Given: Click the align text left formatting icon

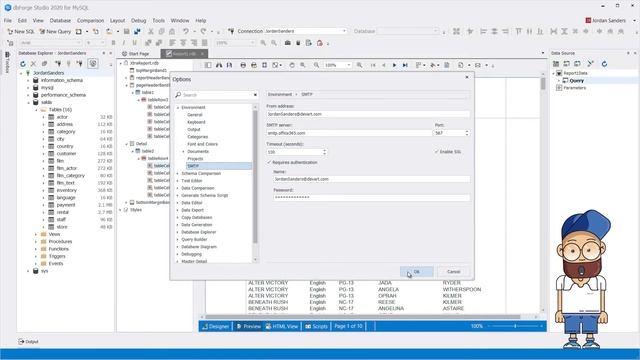Looking at the screenshot, I should click(173, 43).
